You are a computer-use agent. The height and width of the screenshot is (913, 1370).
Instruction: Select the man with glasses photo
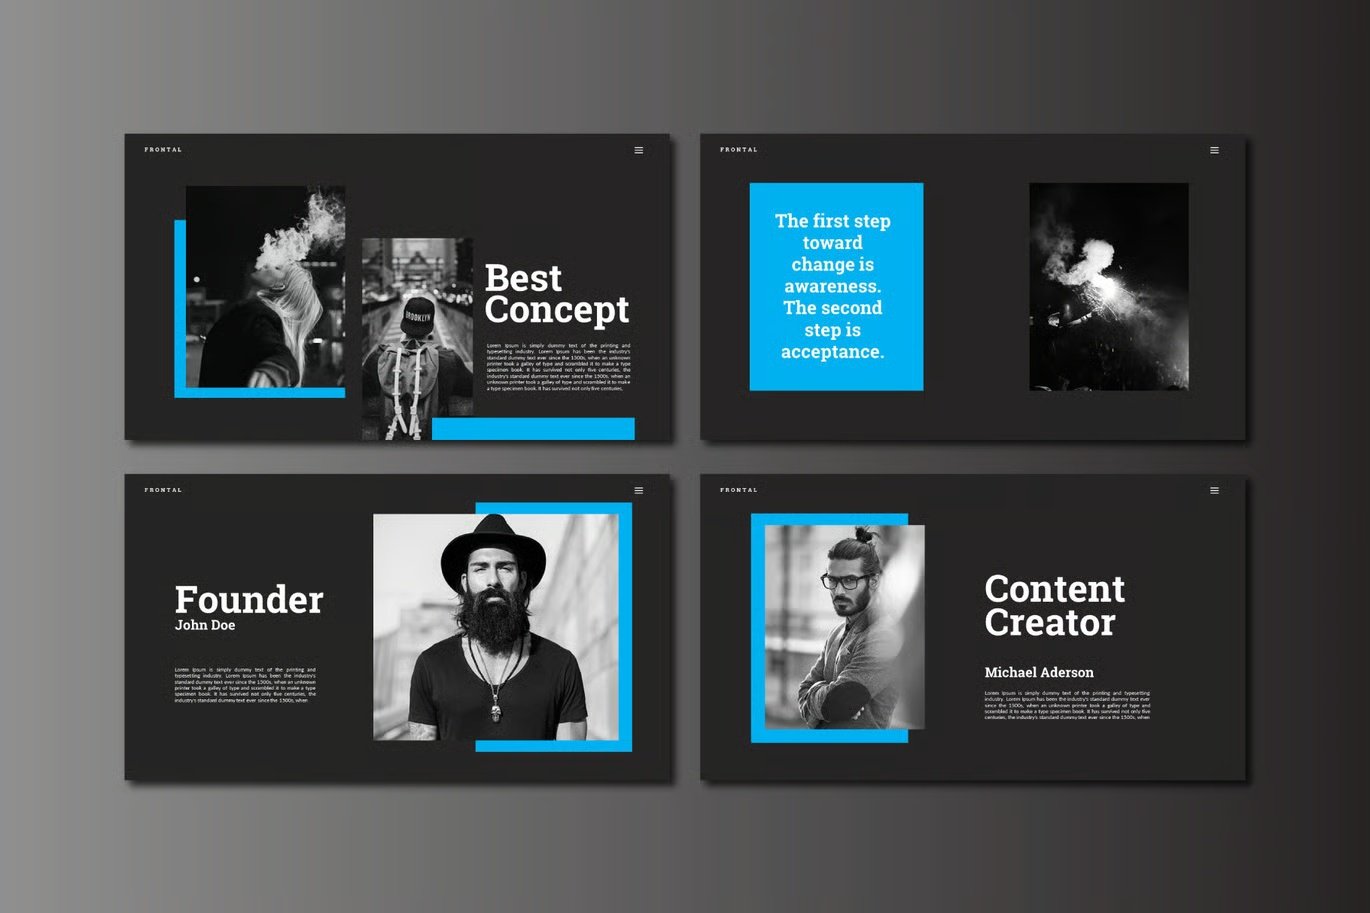click(x=844, y=627)
